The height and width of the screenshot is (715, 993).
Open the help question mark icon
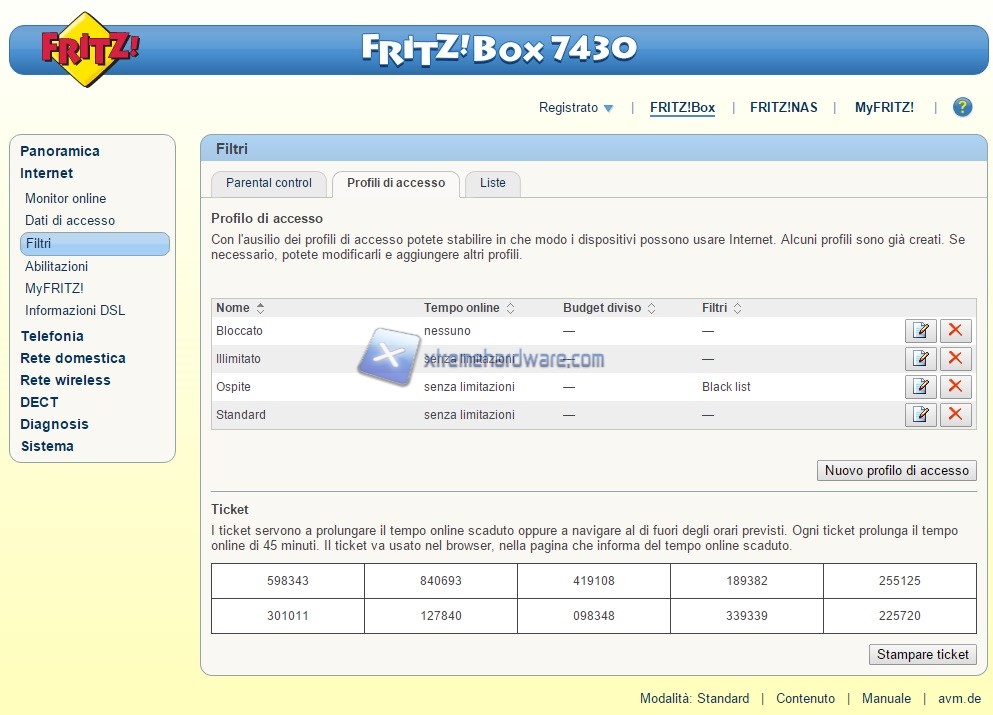(962, 108)
